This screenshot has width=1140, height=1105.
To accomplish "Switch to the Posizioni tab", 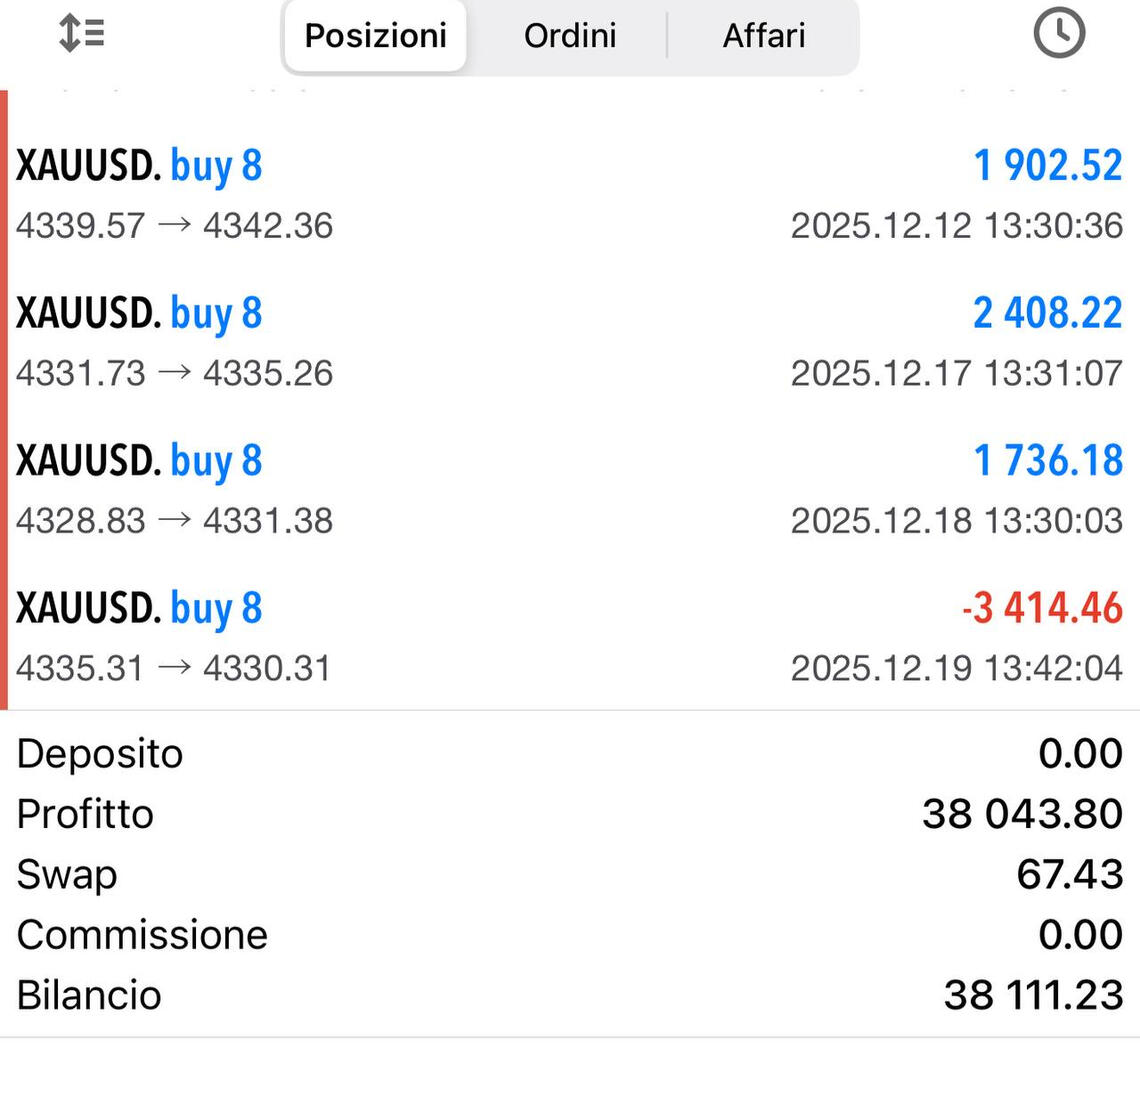I will click(375, 36).
